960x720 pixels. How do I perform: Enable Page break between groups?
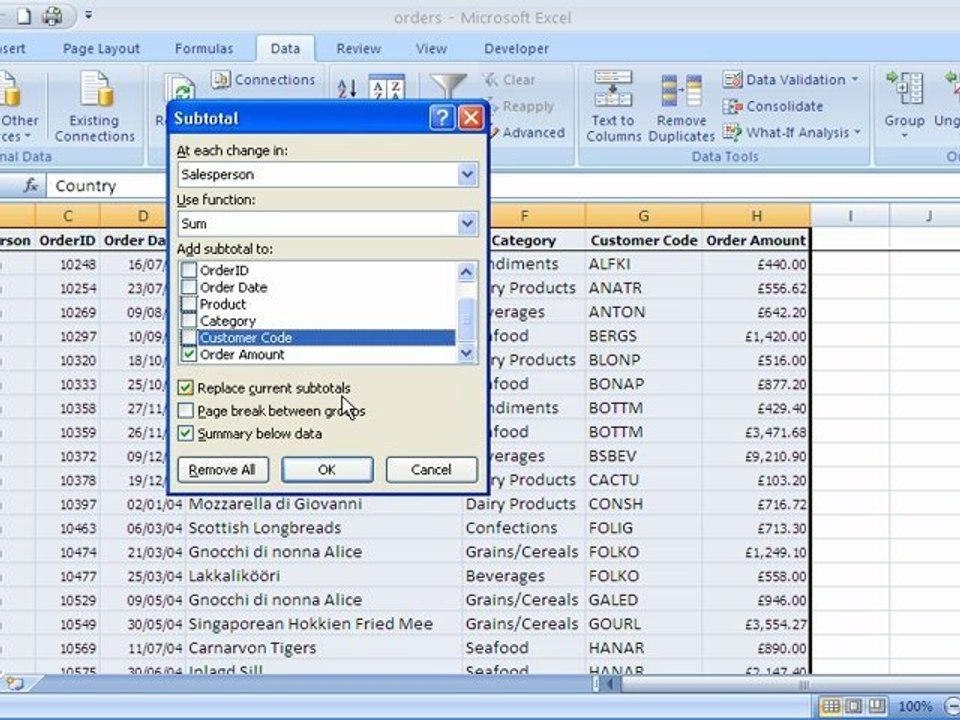click(186, 411)
